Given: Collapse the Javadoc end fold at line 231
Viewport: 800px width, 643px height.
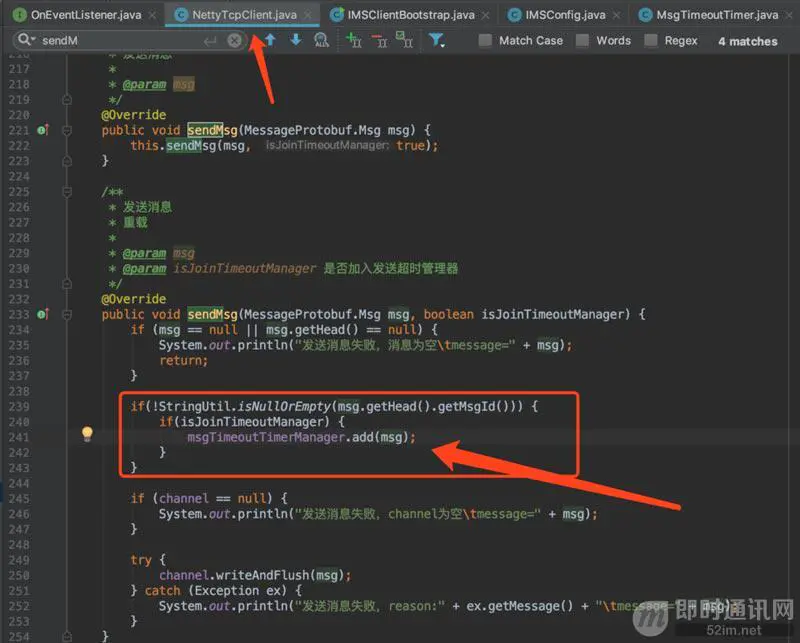Looking at the screenshot, I should pyautogui.click(x=67, y=284).
